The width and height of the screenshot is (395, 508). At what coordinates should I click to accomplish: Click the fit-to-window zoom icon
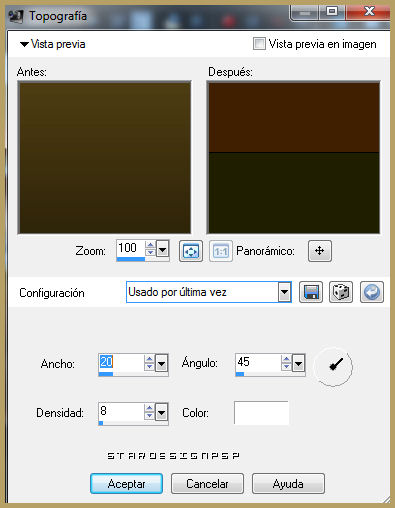click(x=191, y=251)
